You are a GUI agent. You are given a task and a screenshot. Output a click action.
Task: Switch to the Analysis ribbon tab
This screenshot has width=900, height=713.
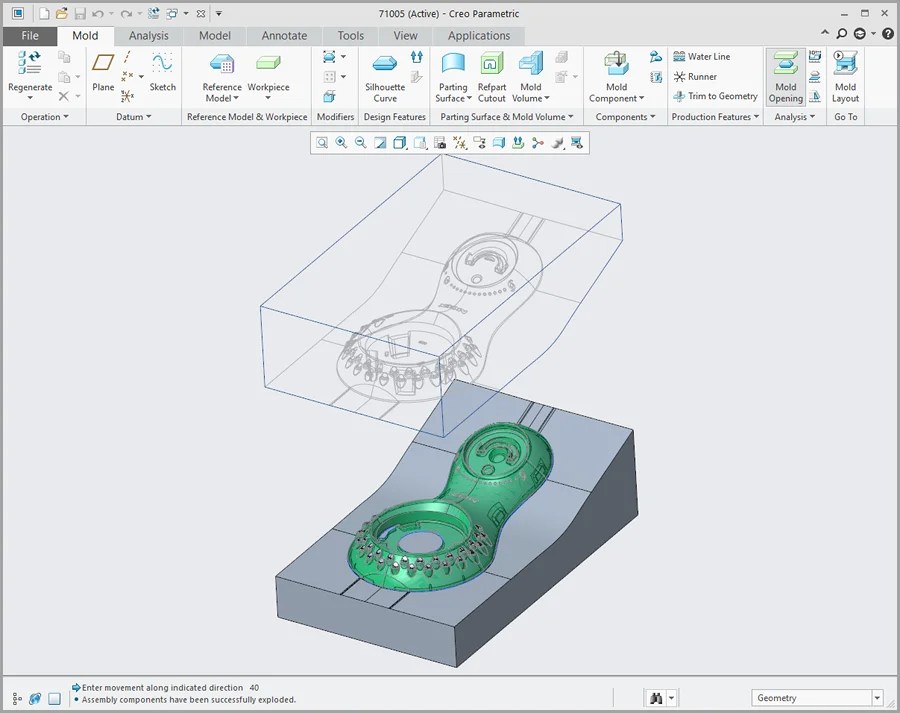click(148, 35)
